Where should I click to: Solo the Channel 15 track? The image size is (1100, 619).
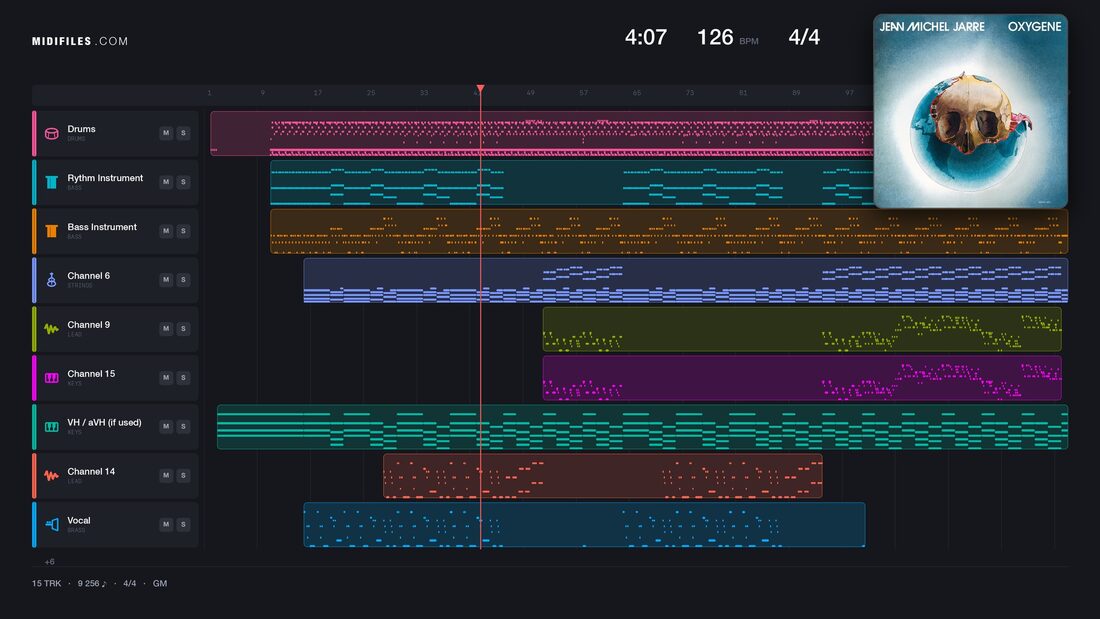pyautogui.click(x=183, y=378)
